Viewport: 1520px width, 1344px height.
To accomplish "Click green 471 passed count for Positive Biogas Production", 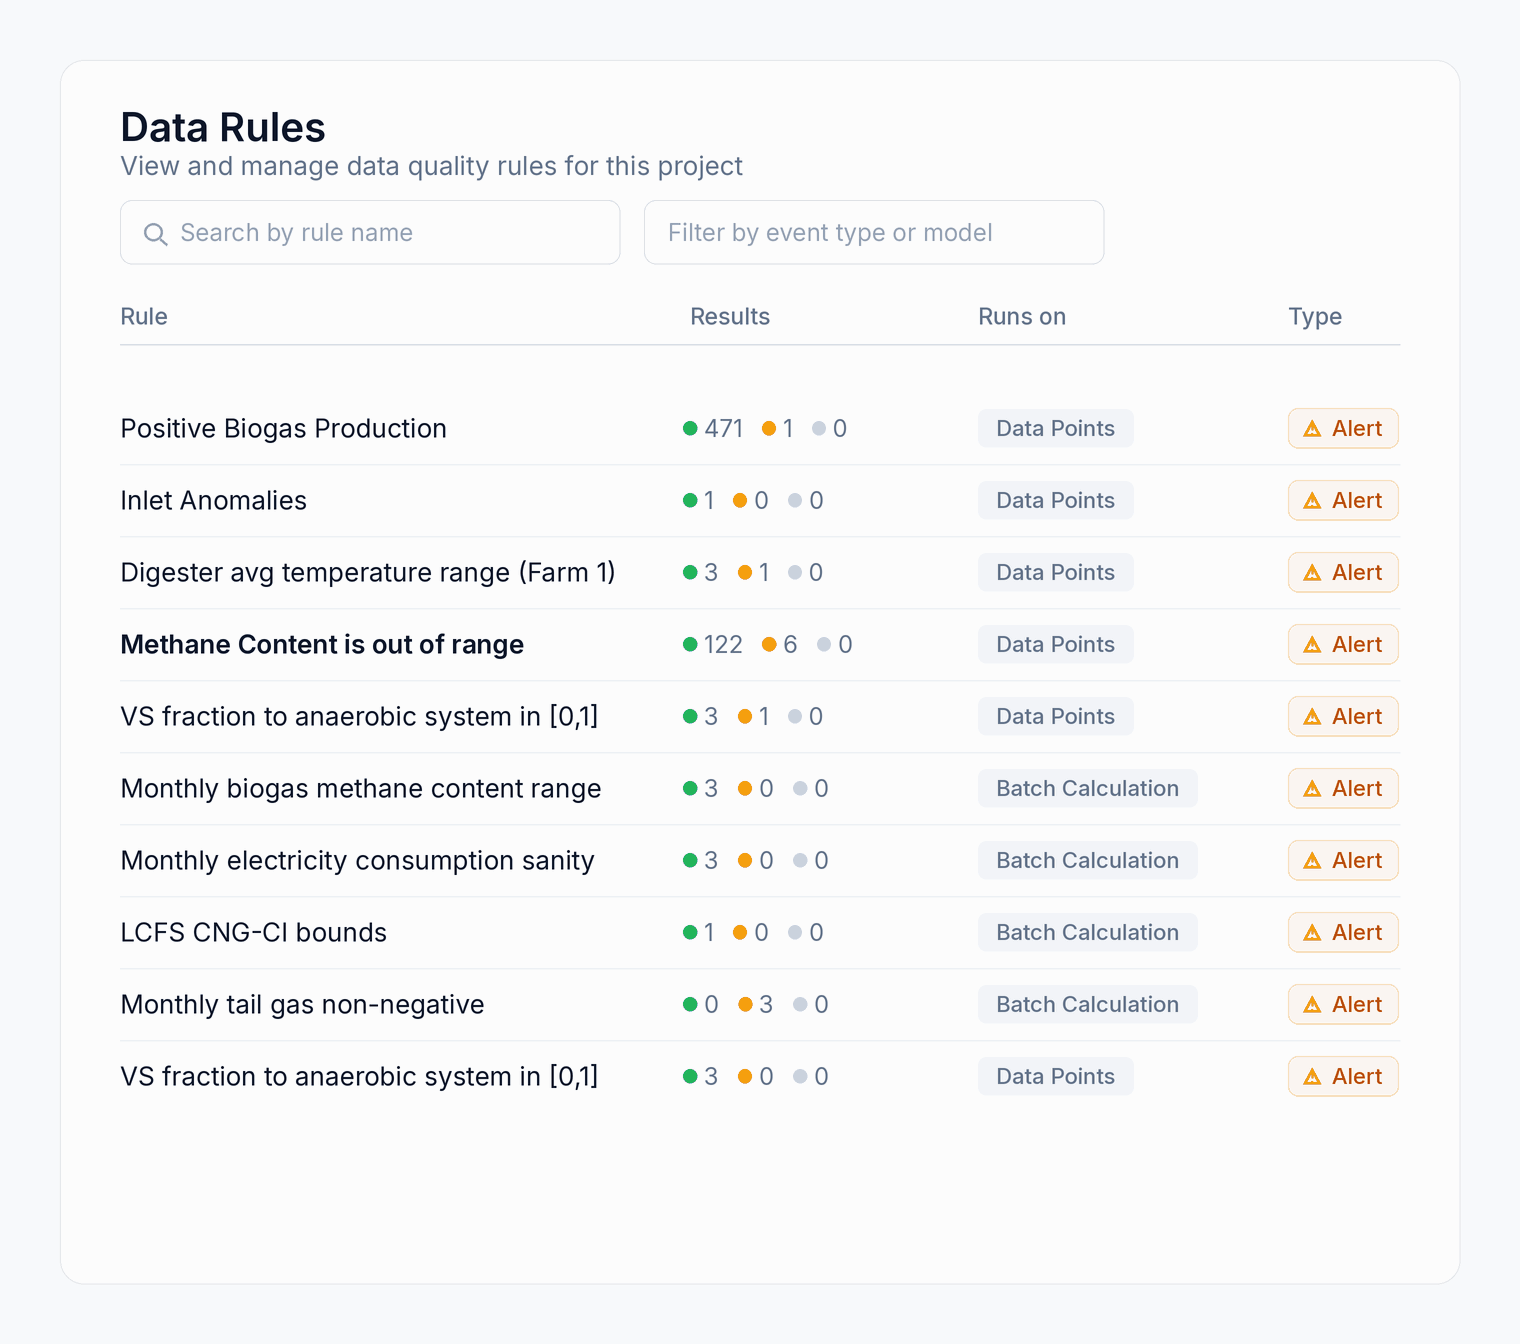I will click(713, 428).
